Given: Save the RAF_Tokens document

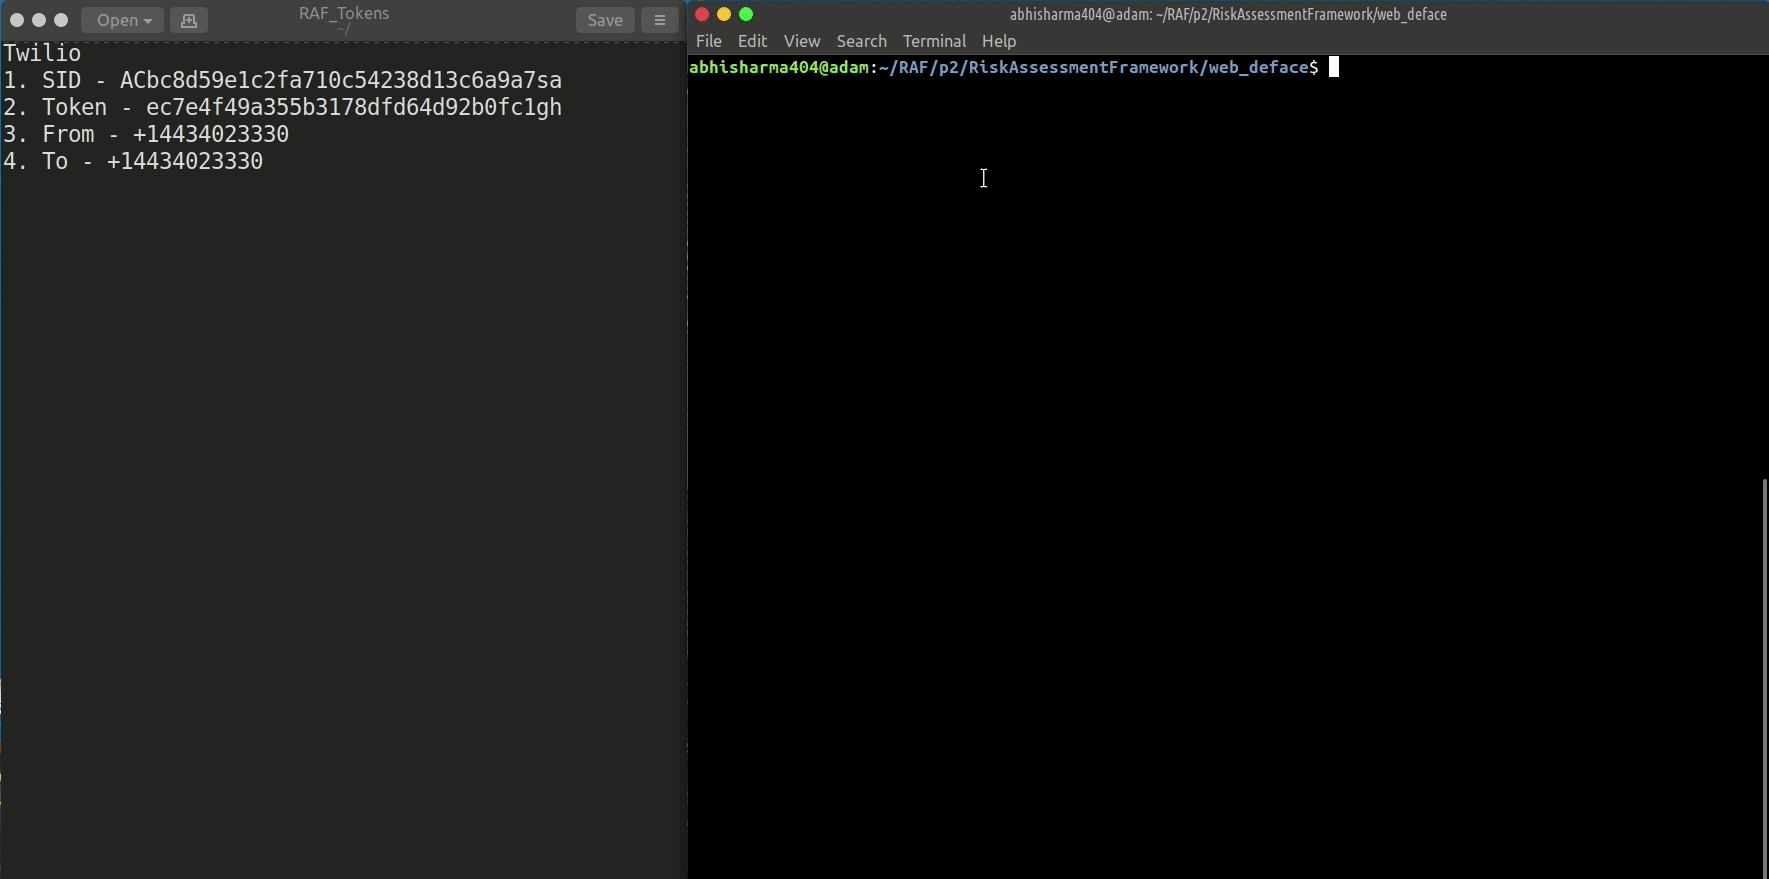Looking at the screenshot, I should pyautogui.click(x=605, y=20).
